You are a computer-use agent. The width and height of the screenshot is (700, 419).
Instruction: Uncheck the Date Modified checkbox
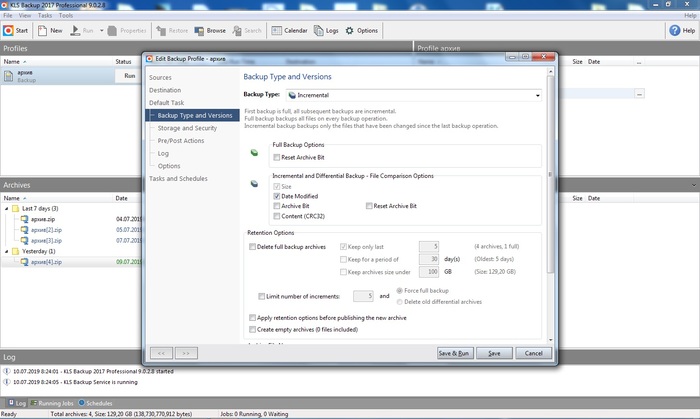(277, 196)
